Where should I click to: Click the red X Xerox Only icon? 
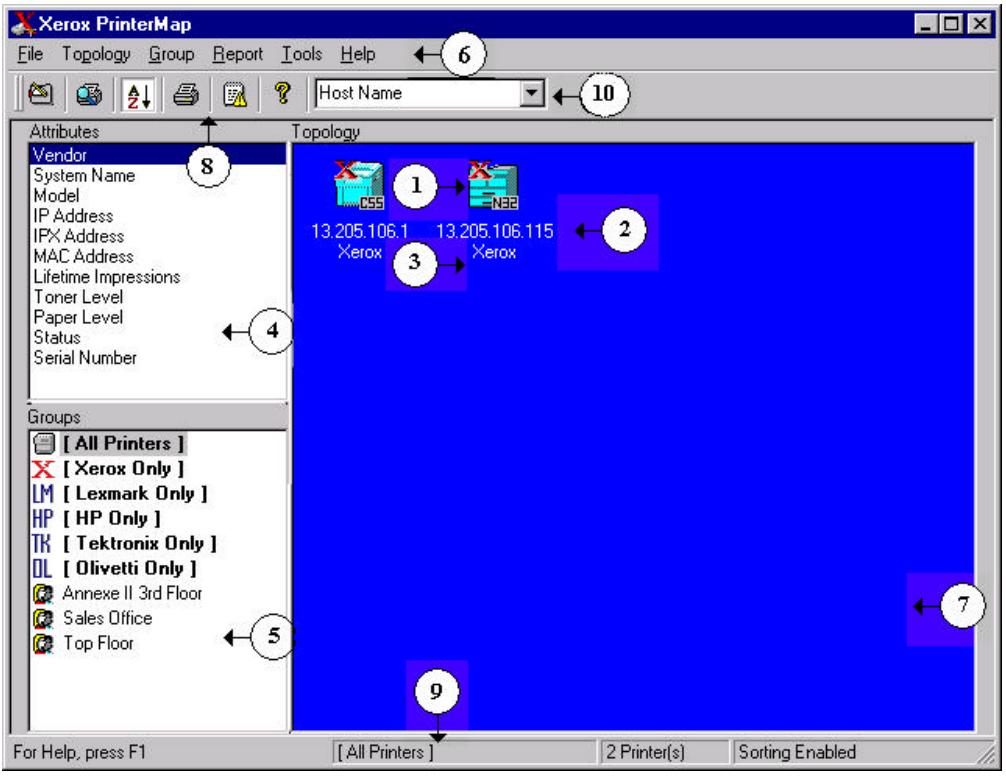pos(43,469)
